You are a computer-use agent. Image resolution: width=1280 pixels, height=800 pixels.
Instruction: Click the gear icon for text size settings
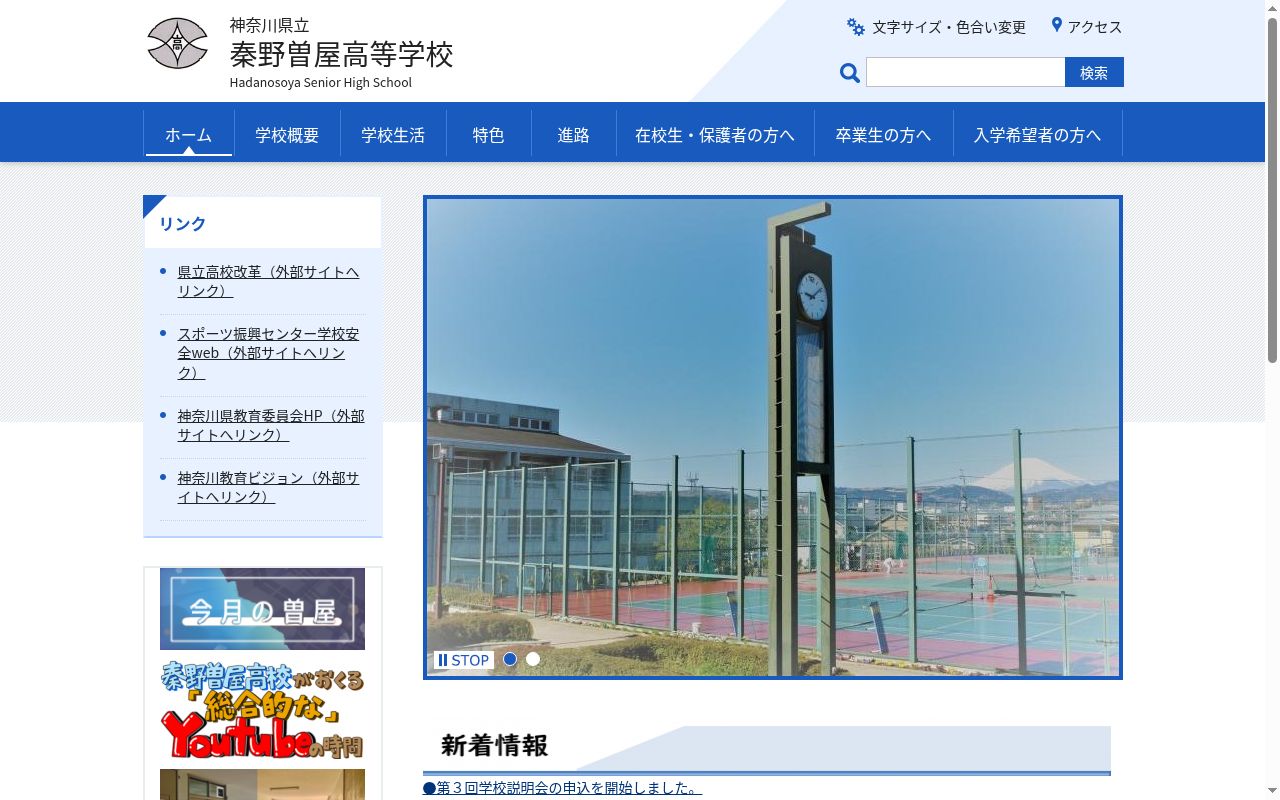coord(855,27)
